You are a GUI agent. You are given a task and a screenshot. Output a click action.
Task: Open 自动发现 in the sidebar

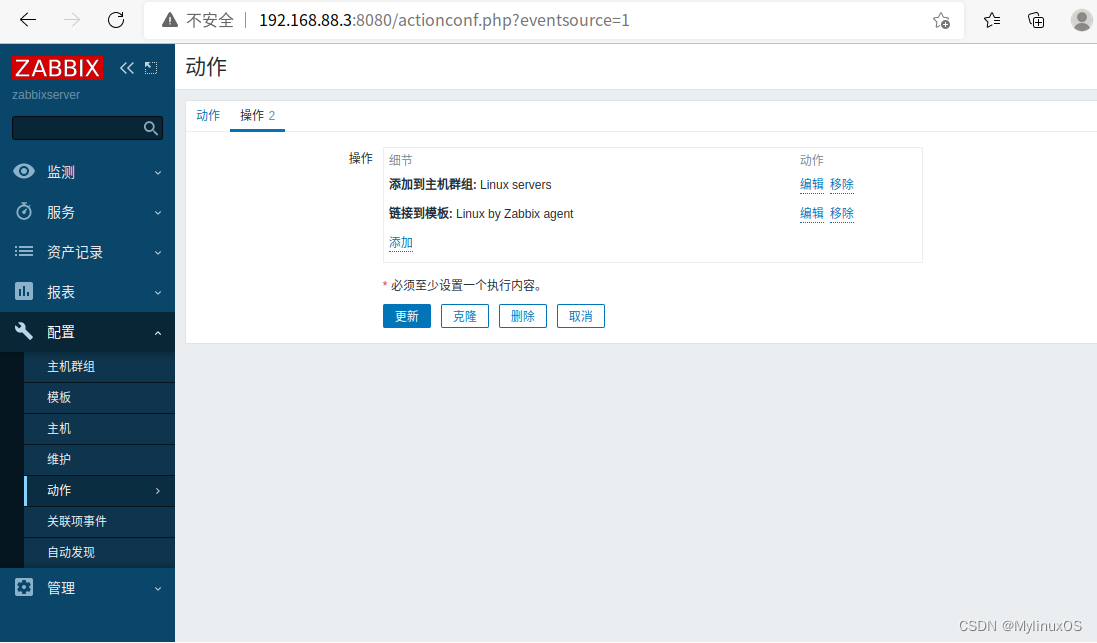pos(99,552)
